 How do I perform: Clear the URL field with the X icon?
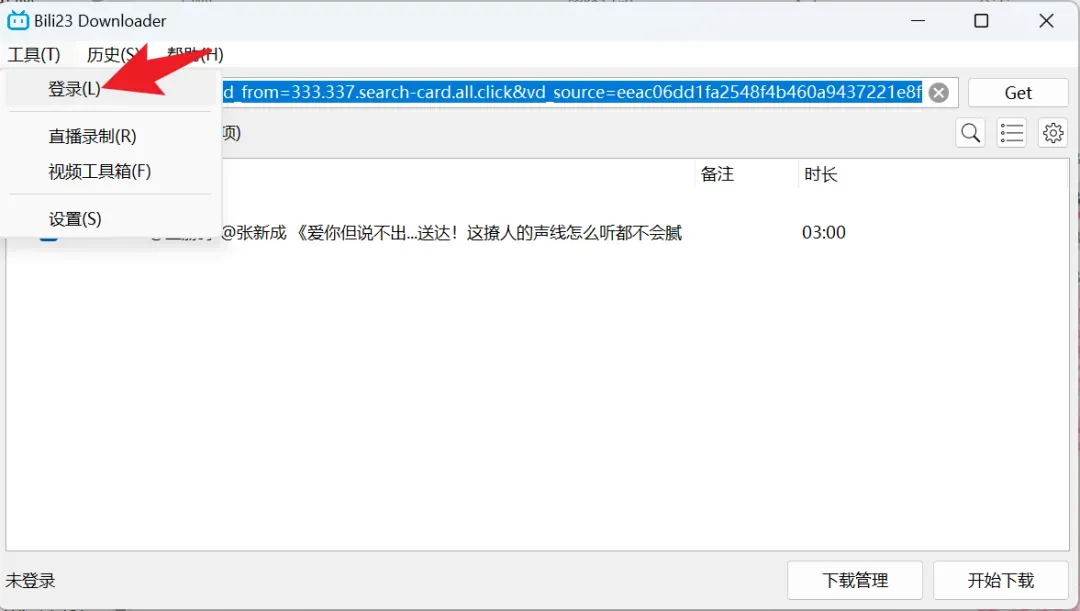(x=939, y=92)
